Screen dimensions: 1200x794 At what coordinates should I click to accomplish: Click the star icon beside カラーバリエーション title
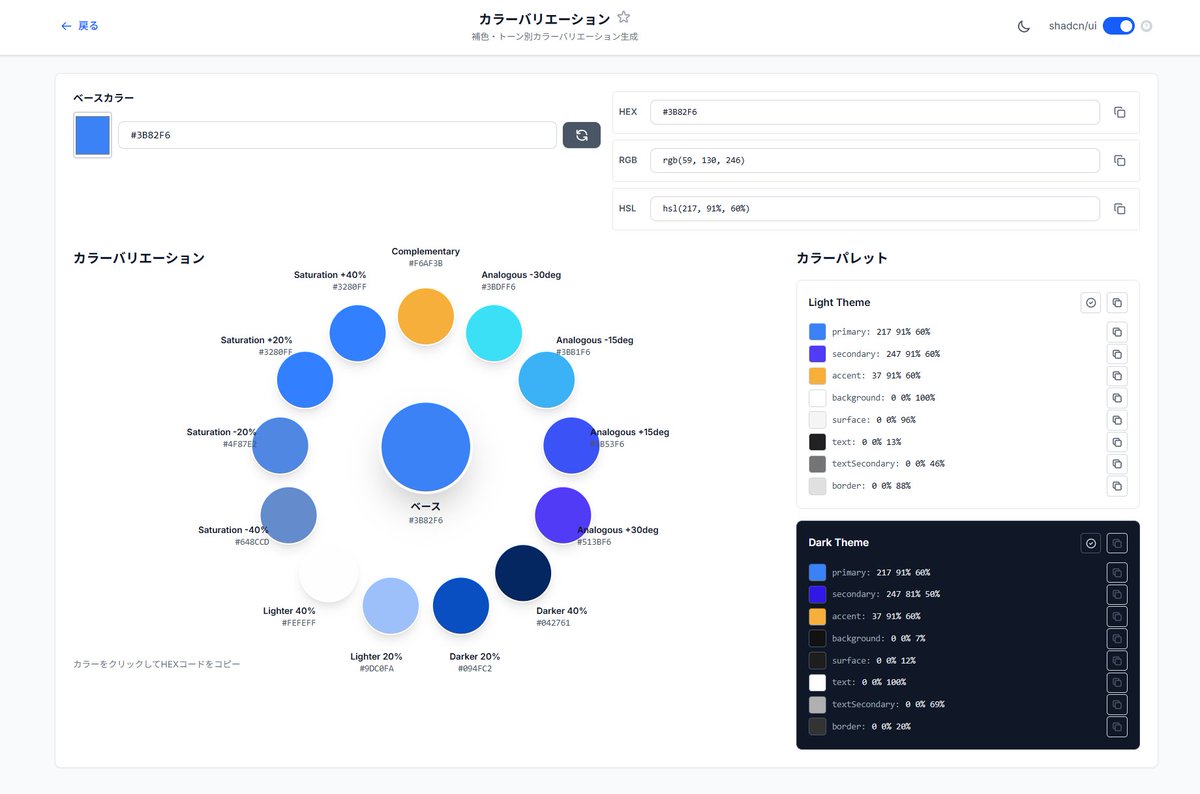point(623,17)
